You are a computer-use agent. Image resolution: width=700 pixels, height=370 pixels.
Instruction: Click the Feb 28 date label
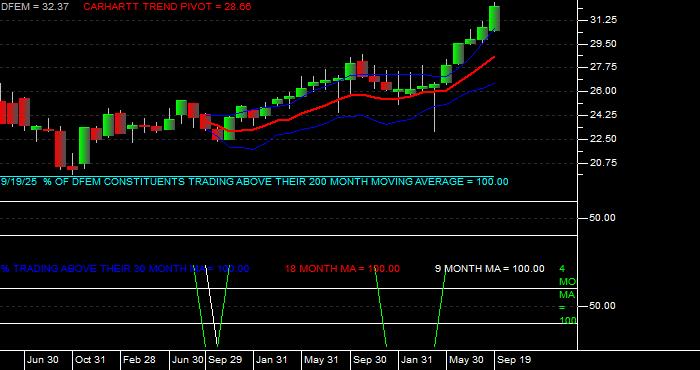[x=139, y=360]
